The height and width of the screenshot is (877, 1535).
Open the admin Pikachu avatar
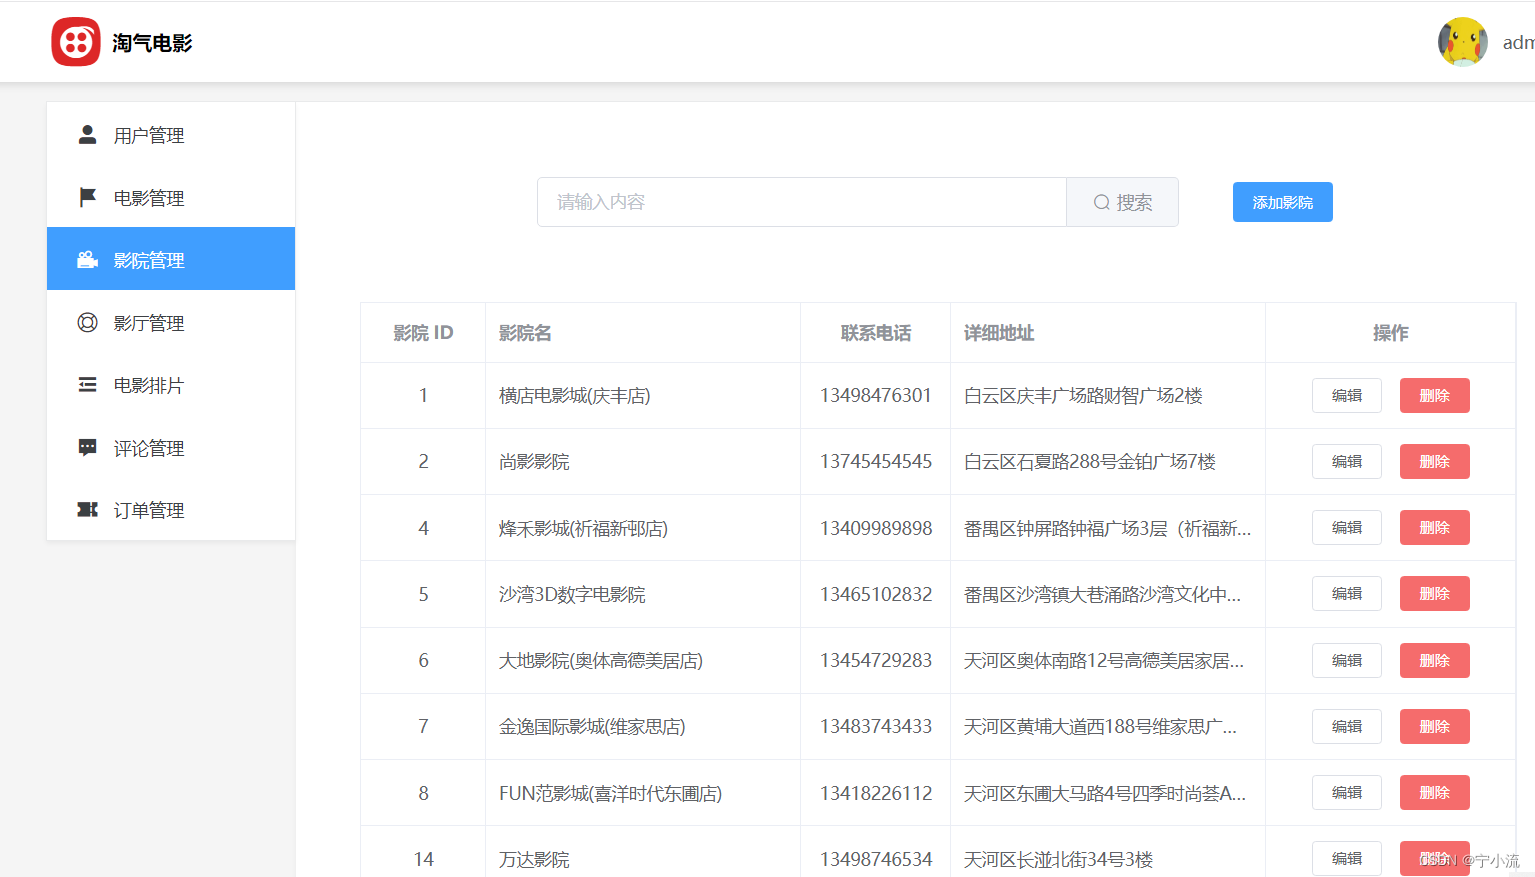pos(1462,42)
